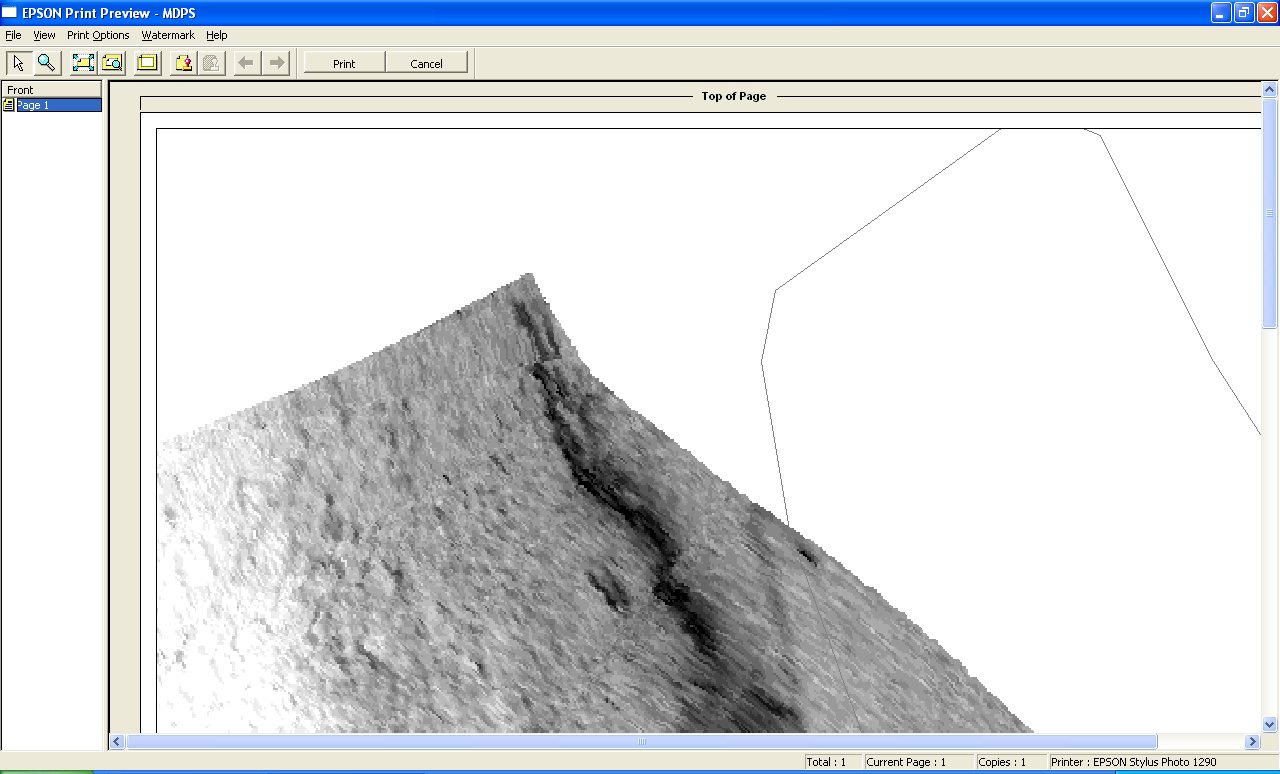This screenshot has height=774, width=1280.
Task: Open the Print Options menu
Action: 98,35
